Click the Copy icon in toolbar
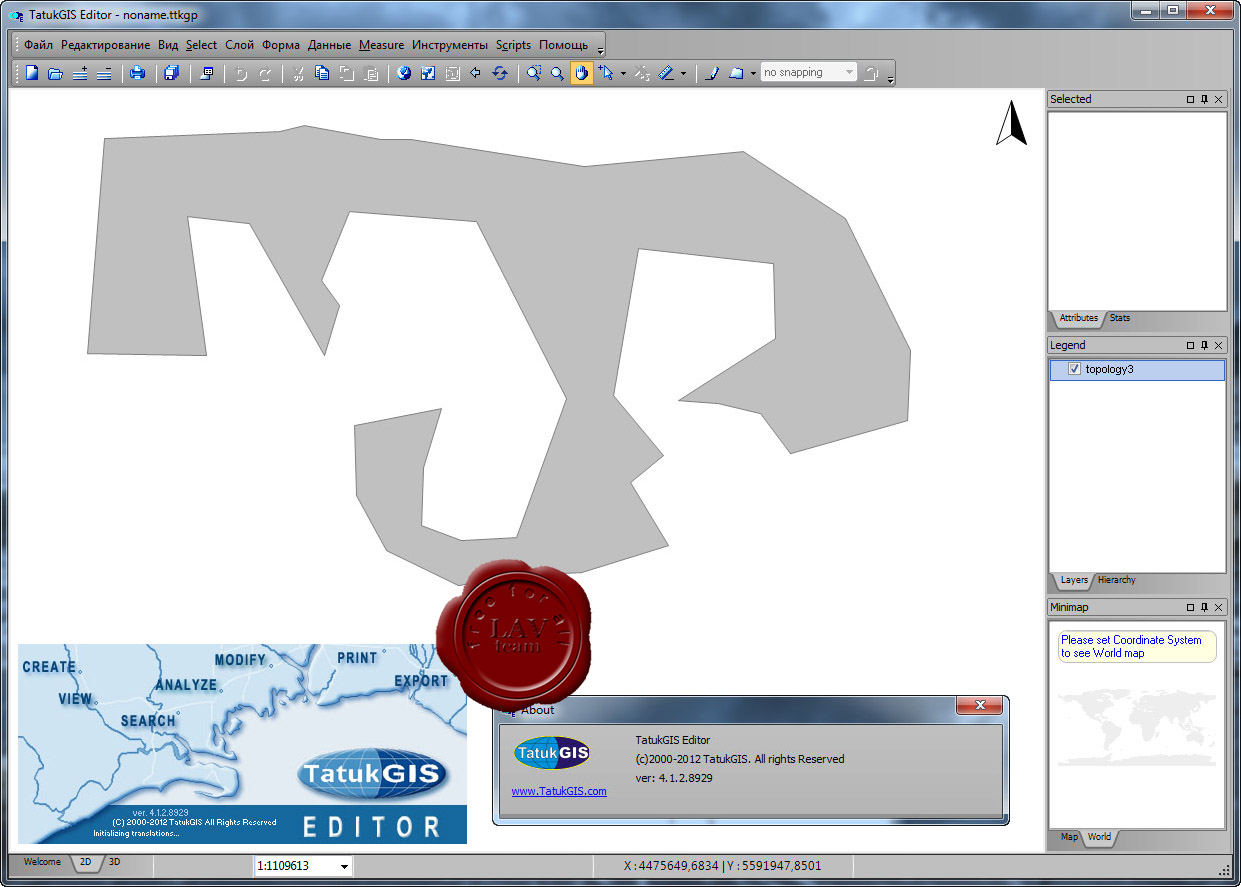 pos(322,73)
